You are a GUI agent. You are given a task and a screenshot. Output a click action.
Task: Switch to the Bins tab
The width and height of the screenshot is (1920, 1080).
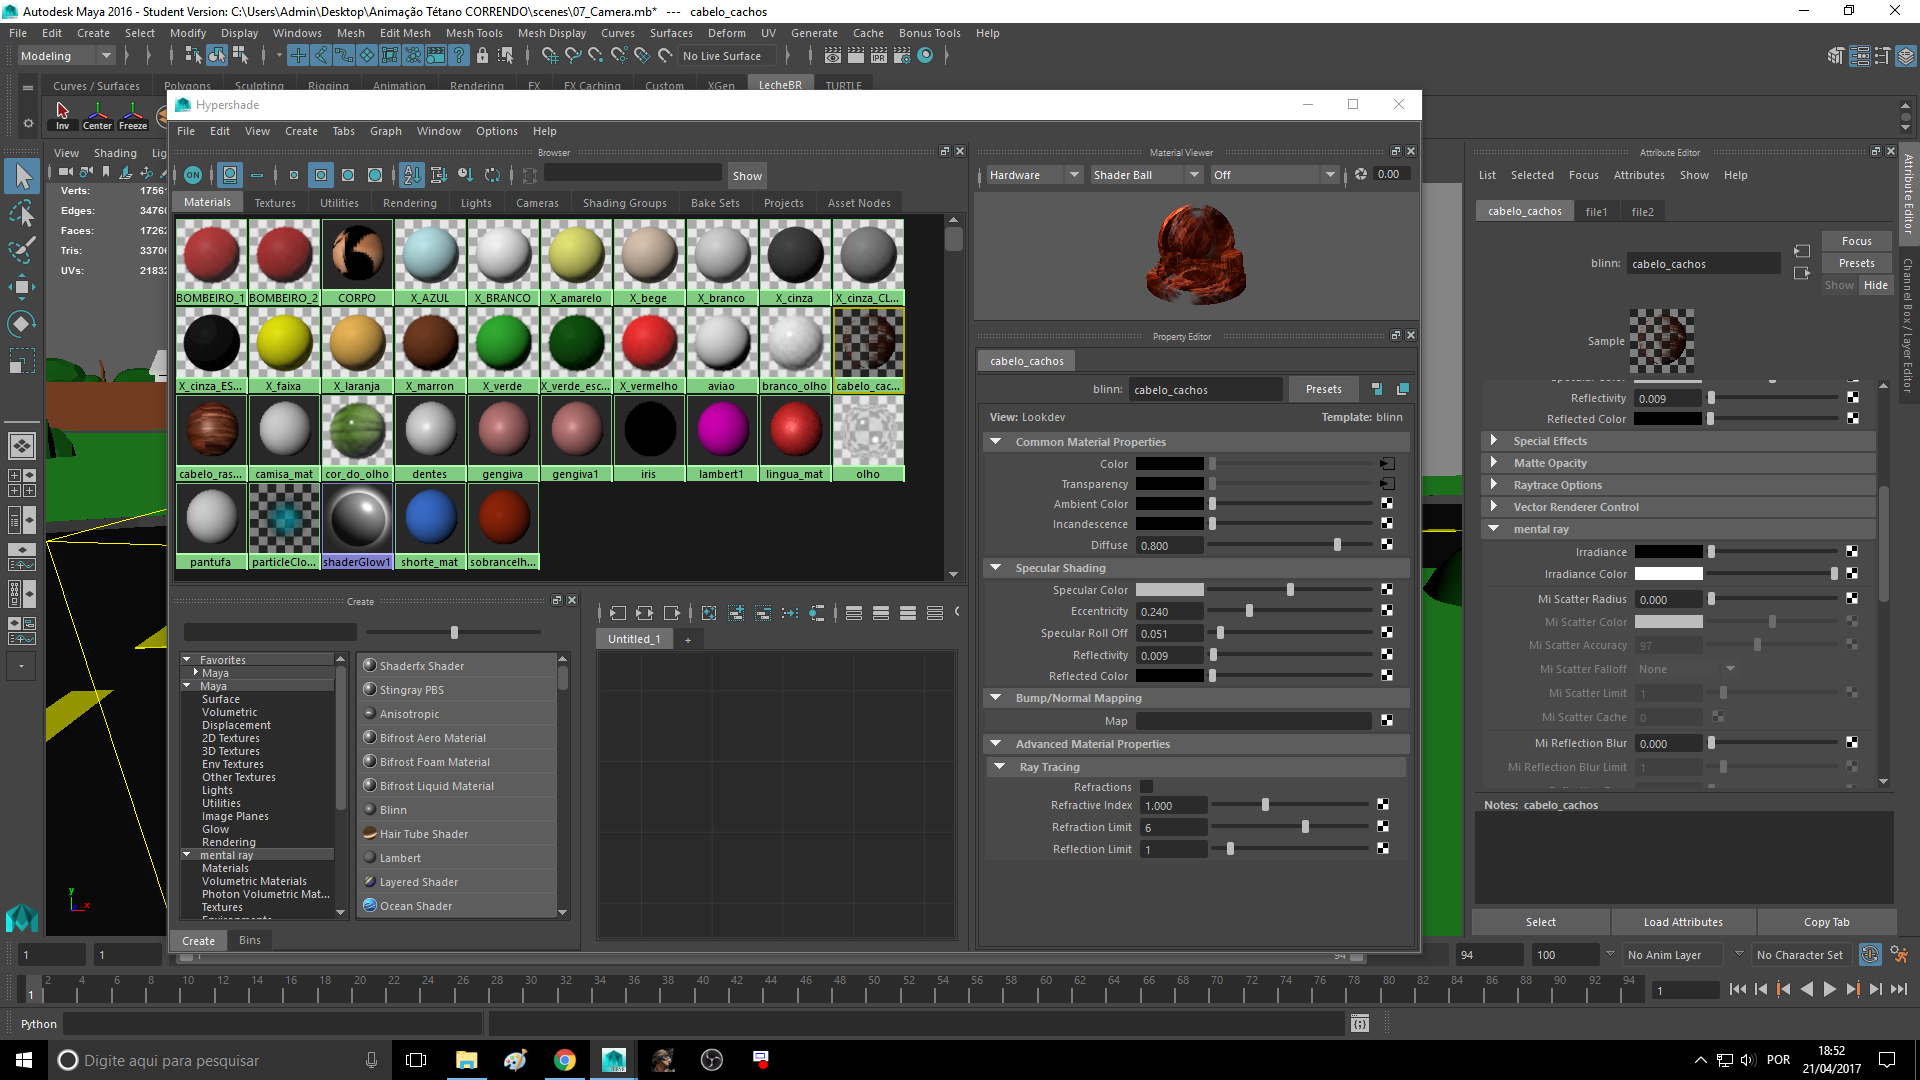250,940
